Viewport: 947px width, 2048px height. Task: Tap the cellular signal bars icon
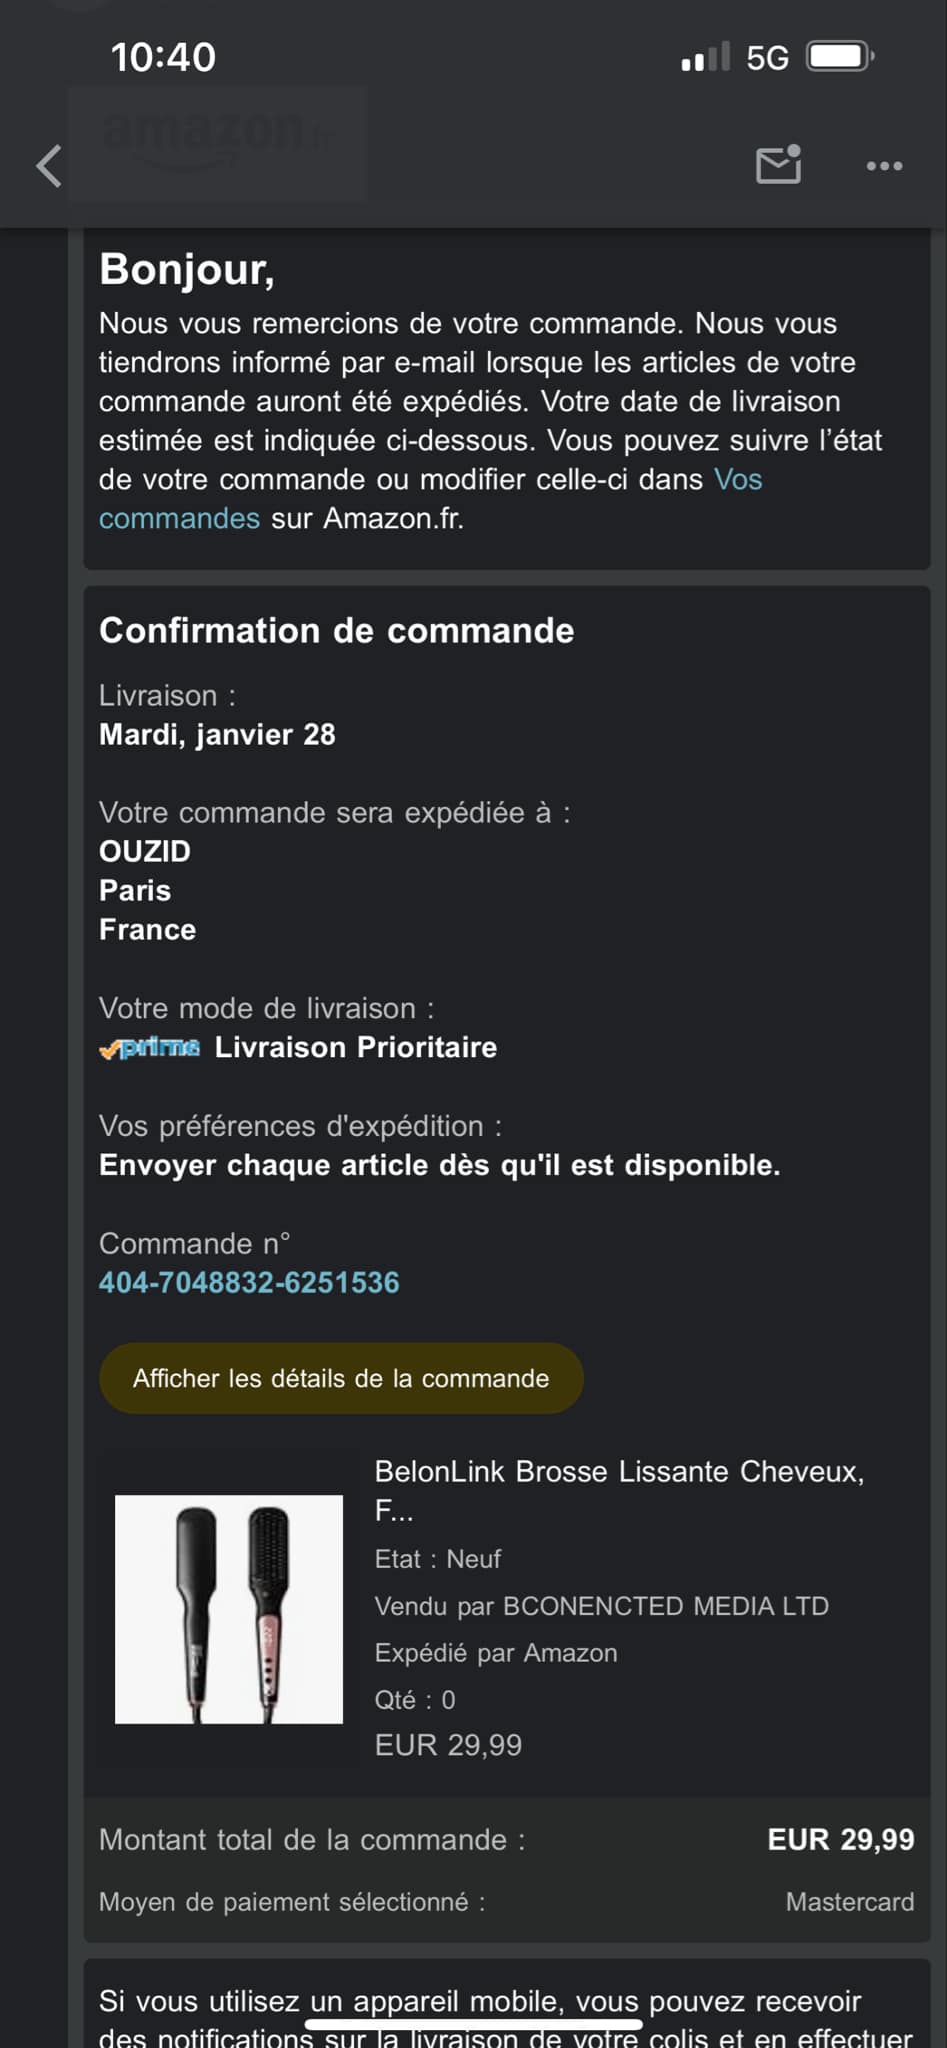(705, 58)
